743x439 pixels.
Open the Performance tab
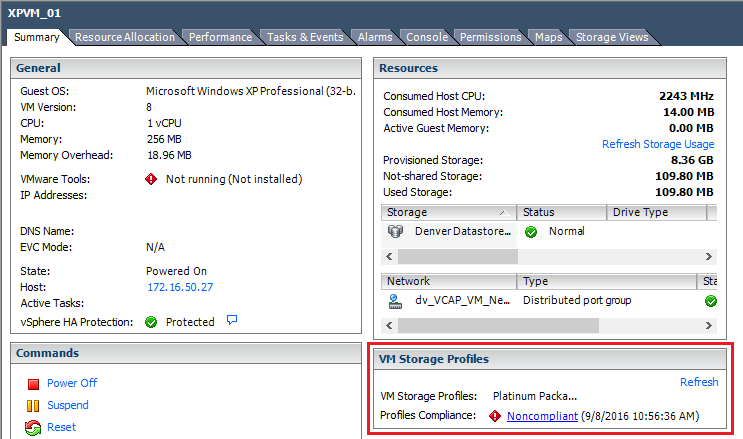[220, 37]
